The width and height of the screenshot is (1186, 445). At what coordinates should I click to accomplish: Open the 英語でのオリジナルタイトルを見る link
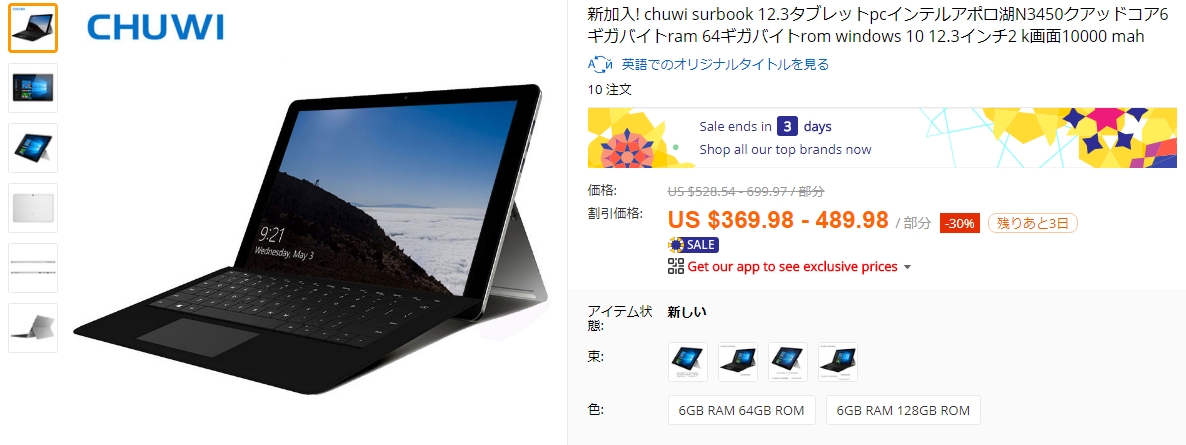point(725,64)
